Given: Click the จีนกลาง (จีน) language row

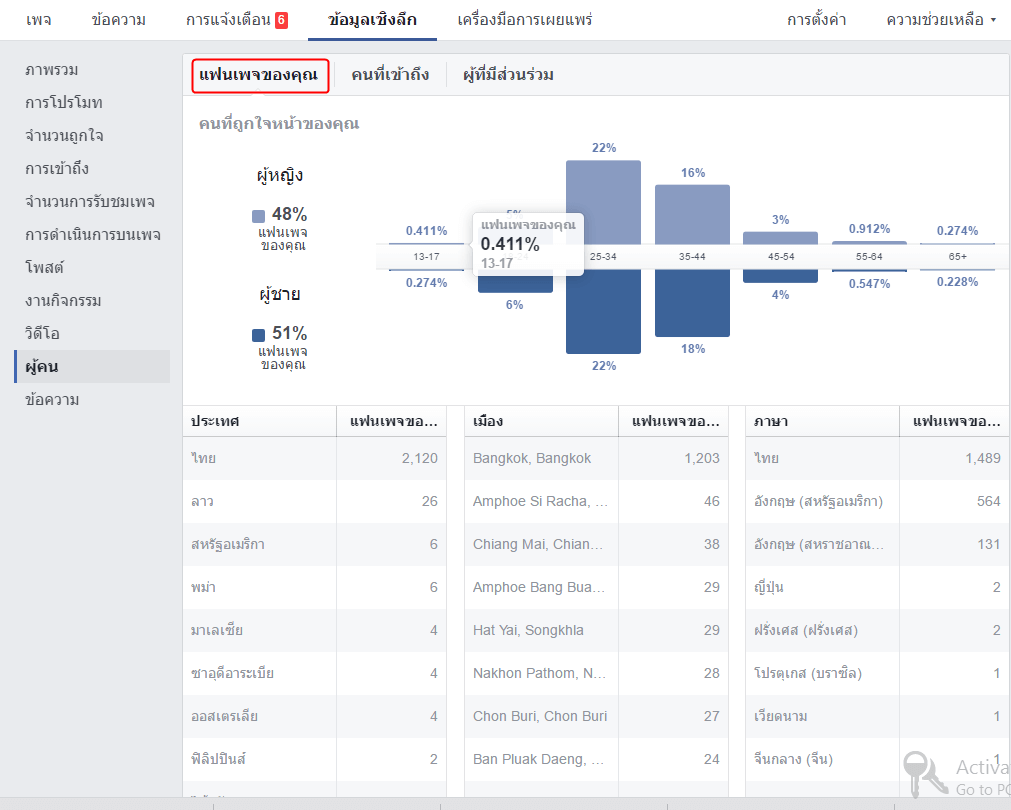Looking at the screenshot, I should coord(878,759).
